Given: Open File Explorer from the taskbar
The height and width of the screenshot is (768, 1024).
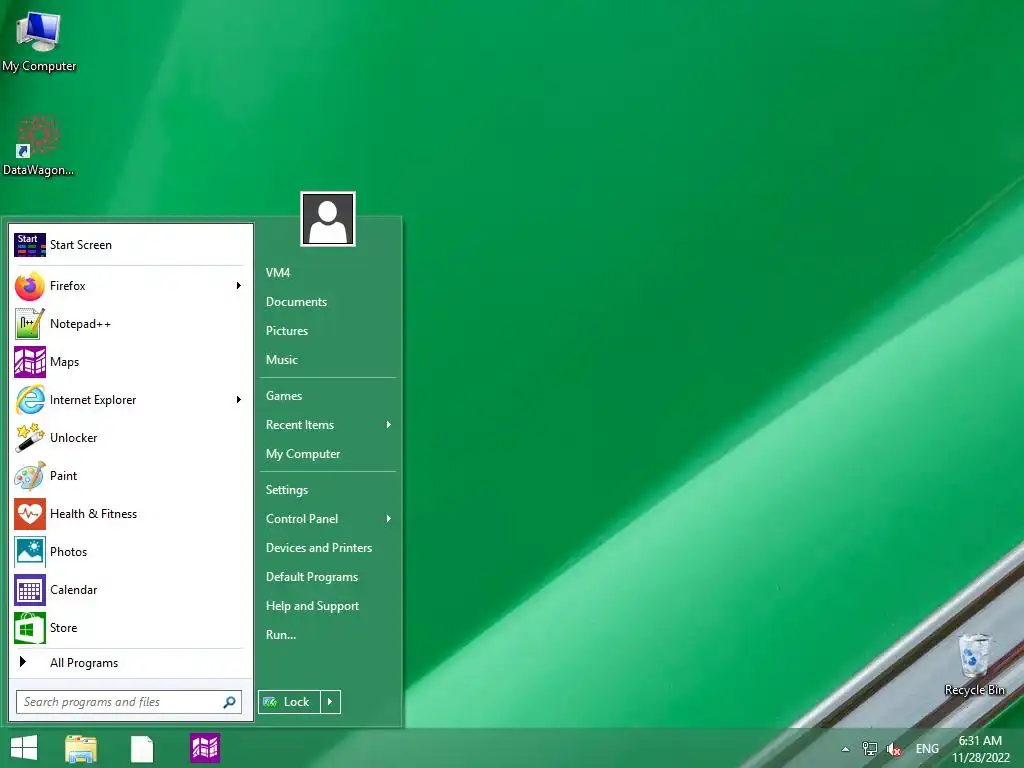Looking at the screenshot, I should (82, 748).
